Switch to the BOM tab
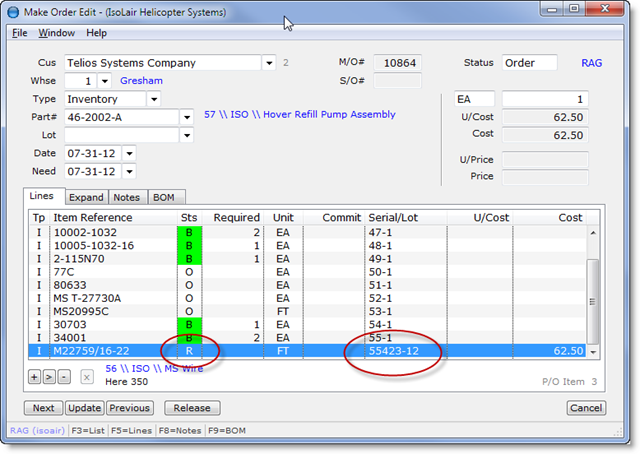This screenshot has height=454, width=640. tap(163, 197)
